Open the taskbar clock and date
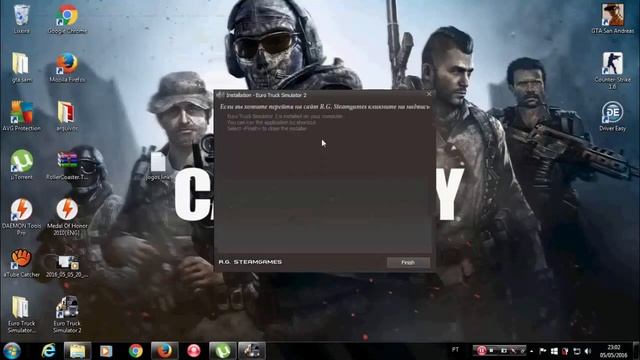 click(614, 351)
